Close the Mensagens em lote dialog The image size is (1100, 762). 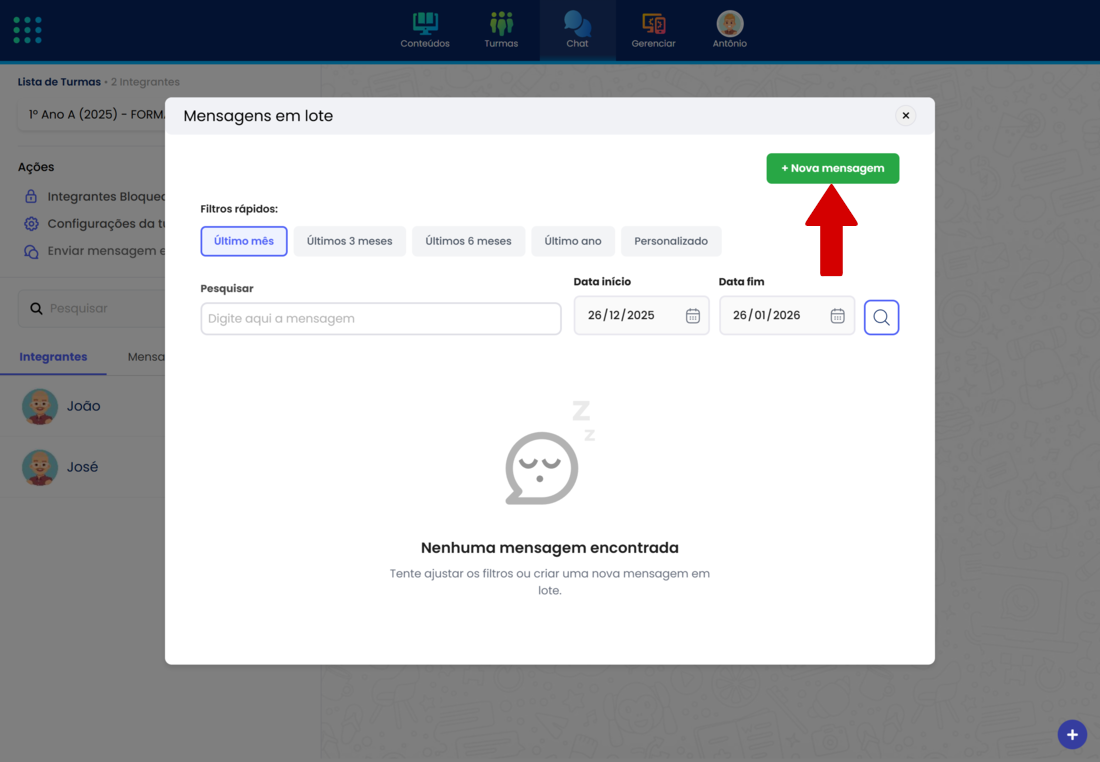click(x=906, y=116)
